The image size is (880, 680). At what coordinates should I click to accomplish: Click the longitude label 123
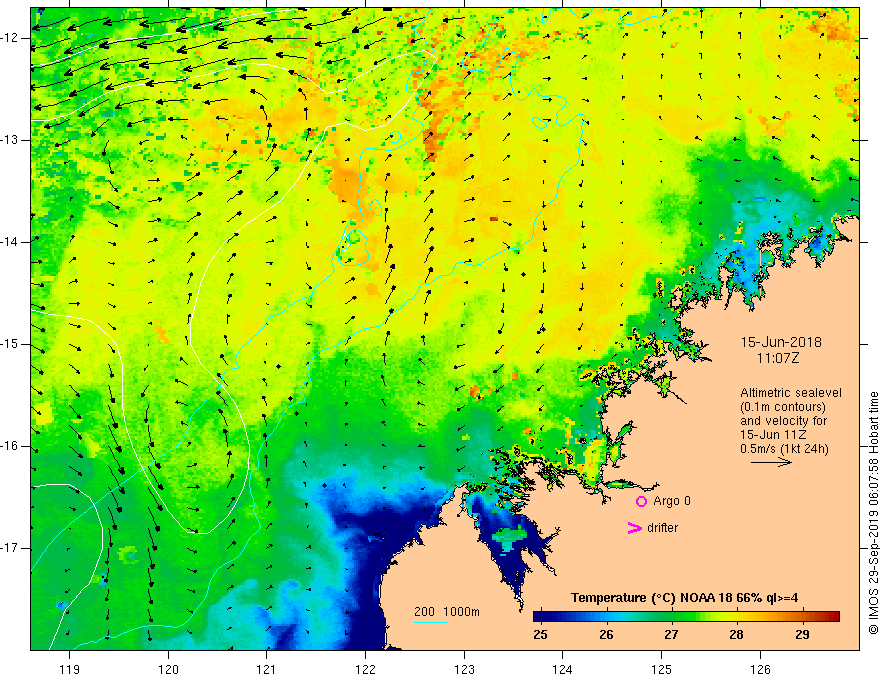pos(464,669)
